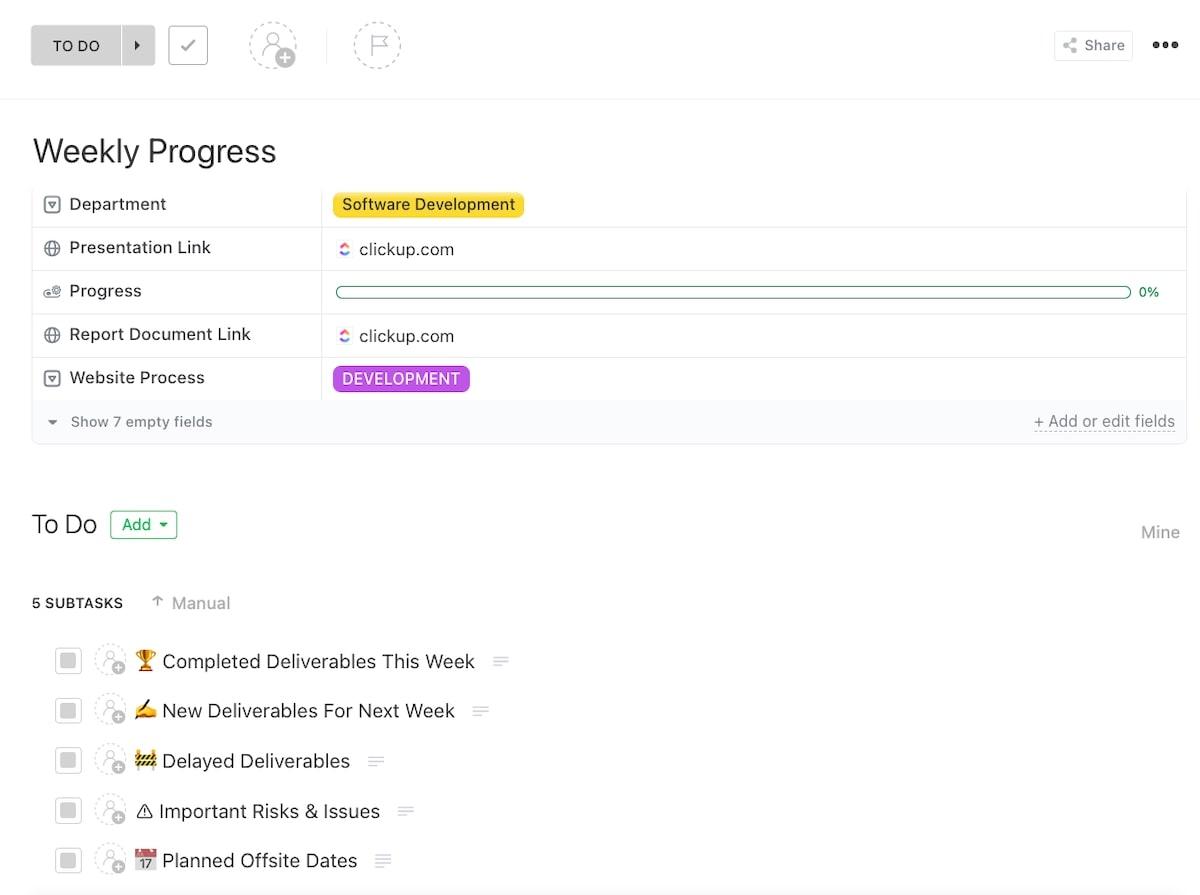Click the arrow next to TO DO status
Image resolution: width=1200 pixels, height=895 pixels.
tap(138, 46)
